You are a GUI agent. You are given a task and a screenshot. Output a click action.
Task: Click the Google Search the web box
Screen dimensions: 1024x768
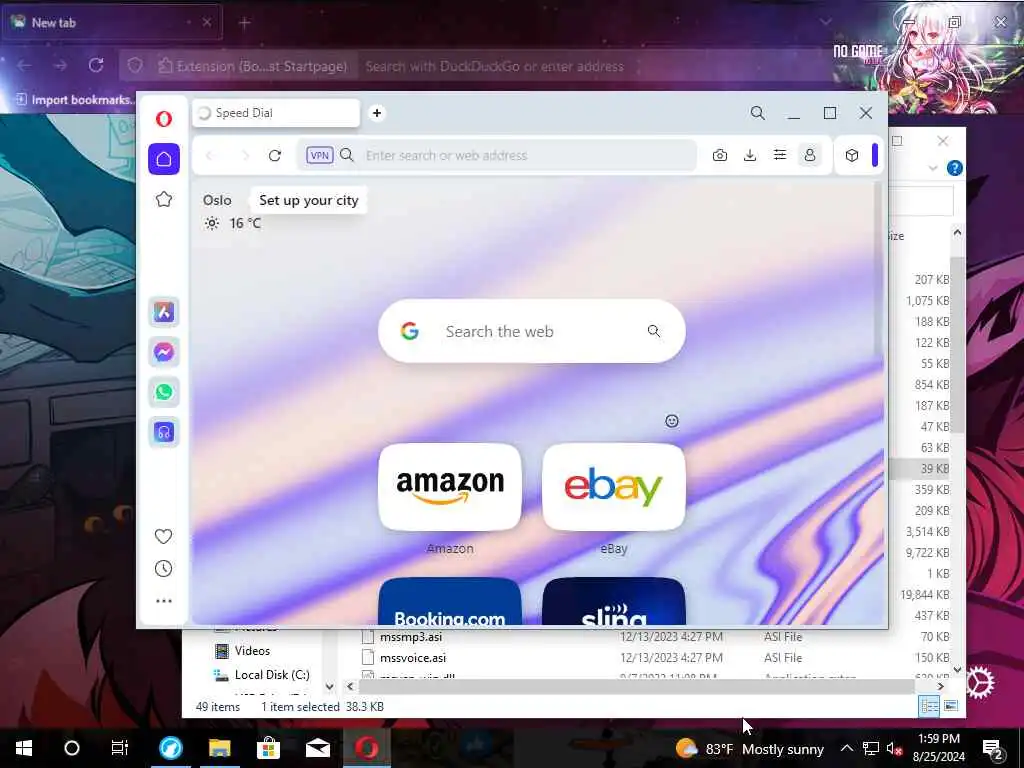(x=532, y=331)
